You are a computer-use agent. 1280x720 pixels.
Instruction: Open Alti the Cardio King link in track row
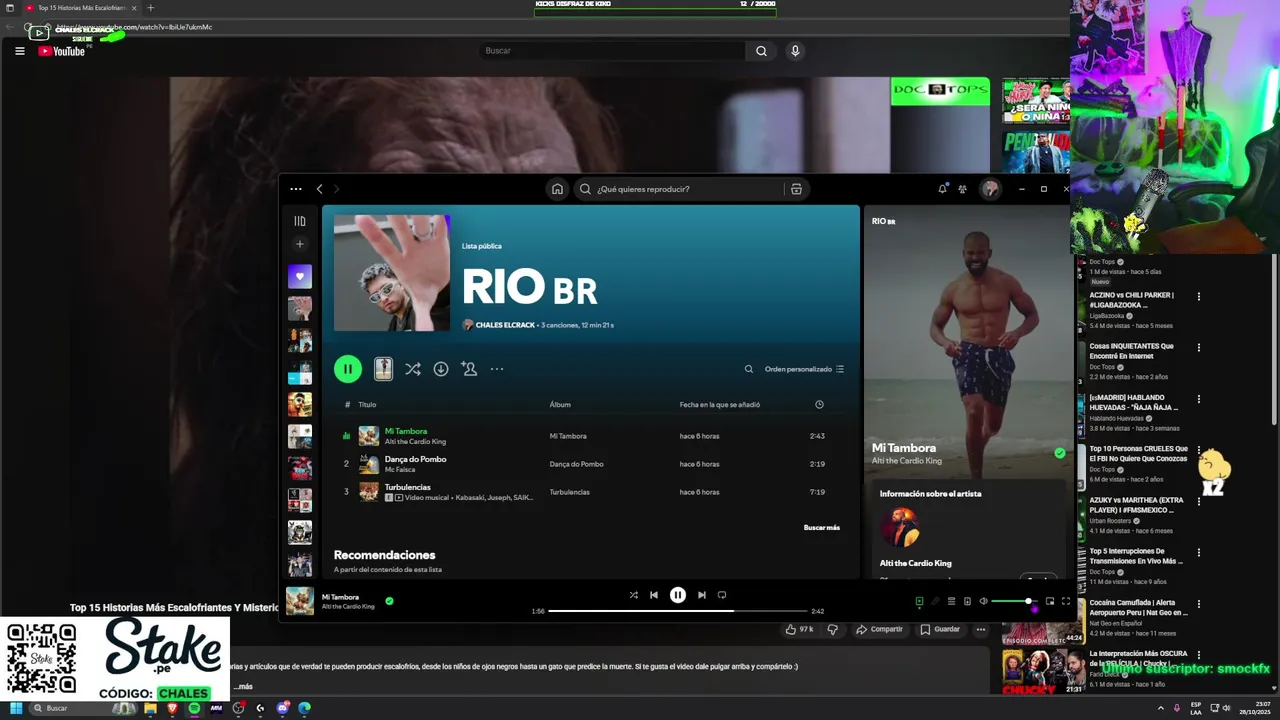415,441
